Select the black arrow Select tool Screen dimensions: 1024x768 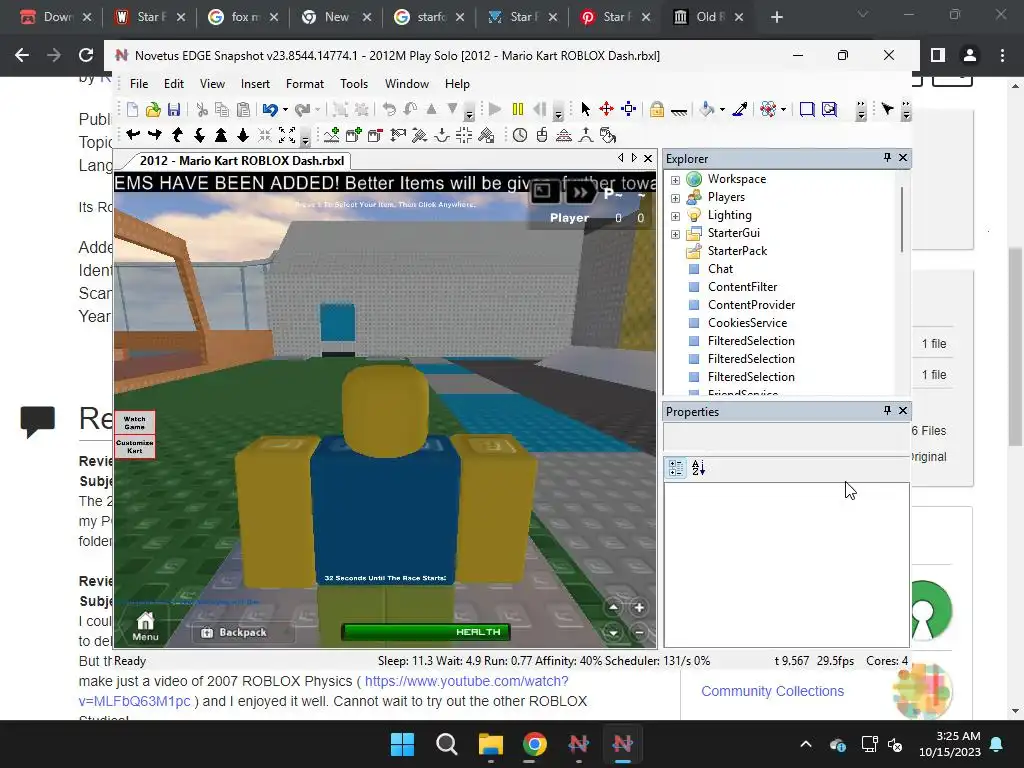point(585,109)
